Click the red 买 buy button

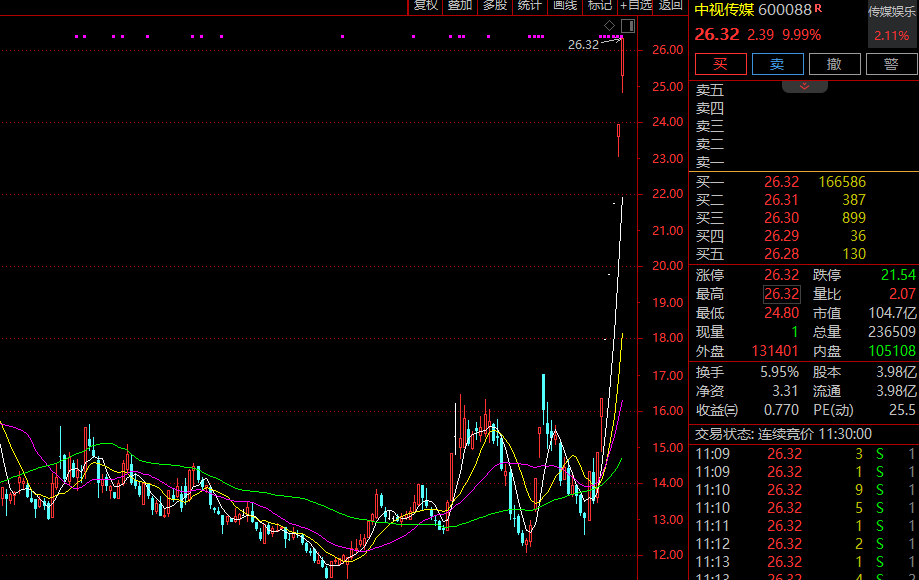[x=720, y=64]
